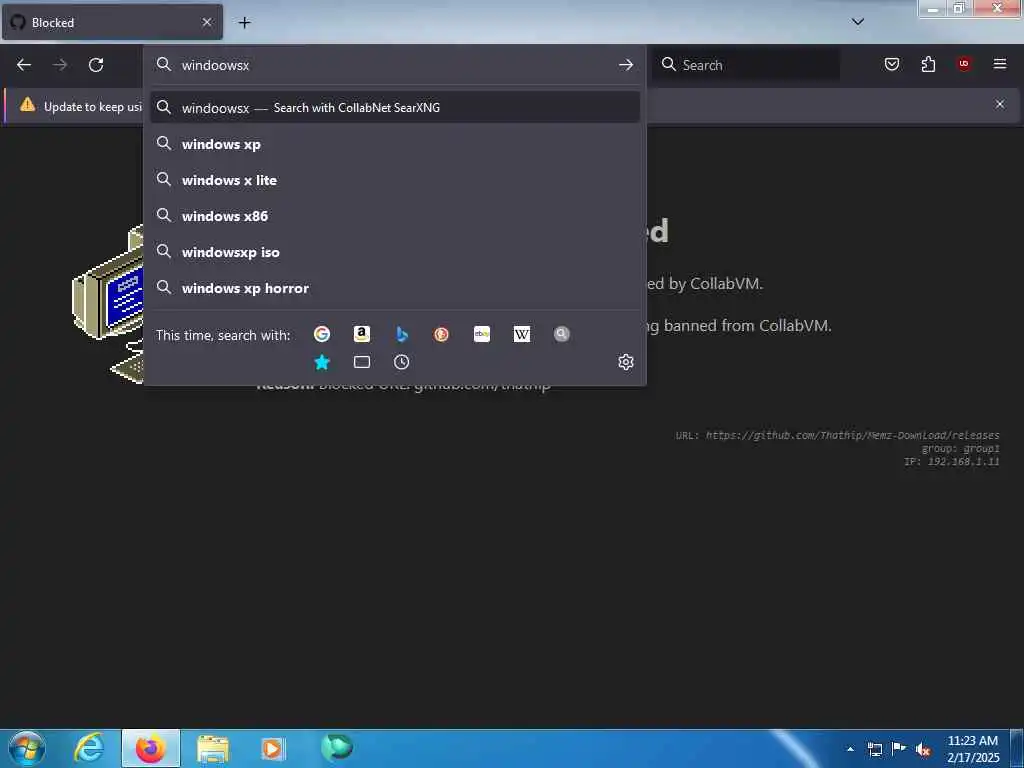Click the muted volume tray icon
Screen dimensions: 1024x768
tap(923, 750)
